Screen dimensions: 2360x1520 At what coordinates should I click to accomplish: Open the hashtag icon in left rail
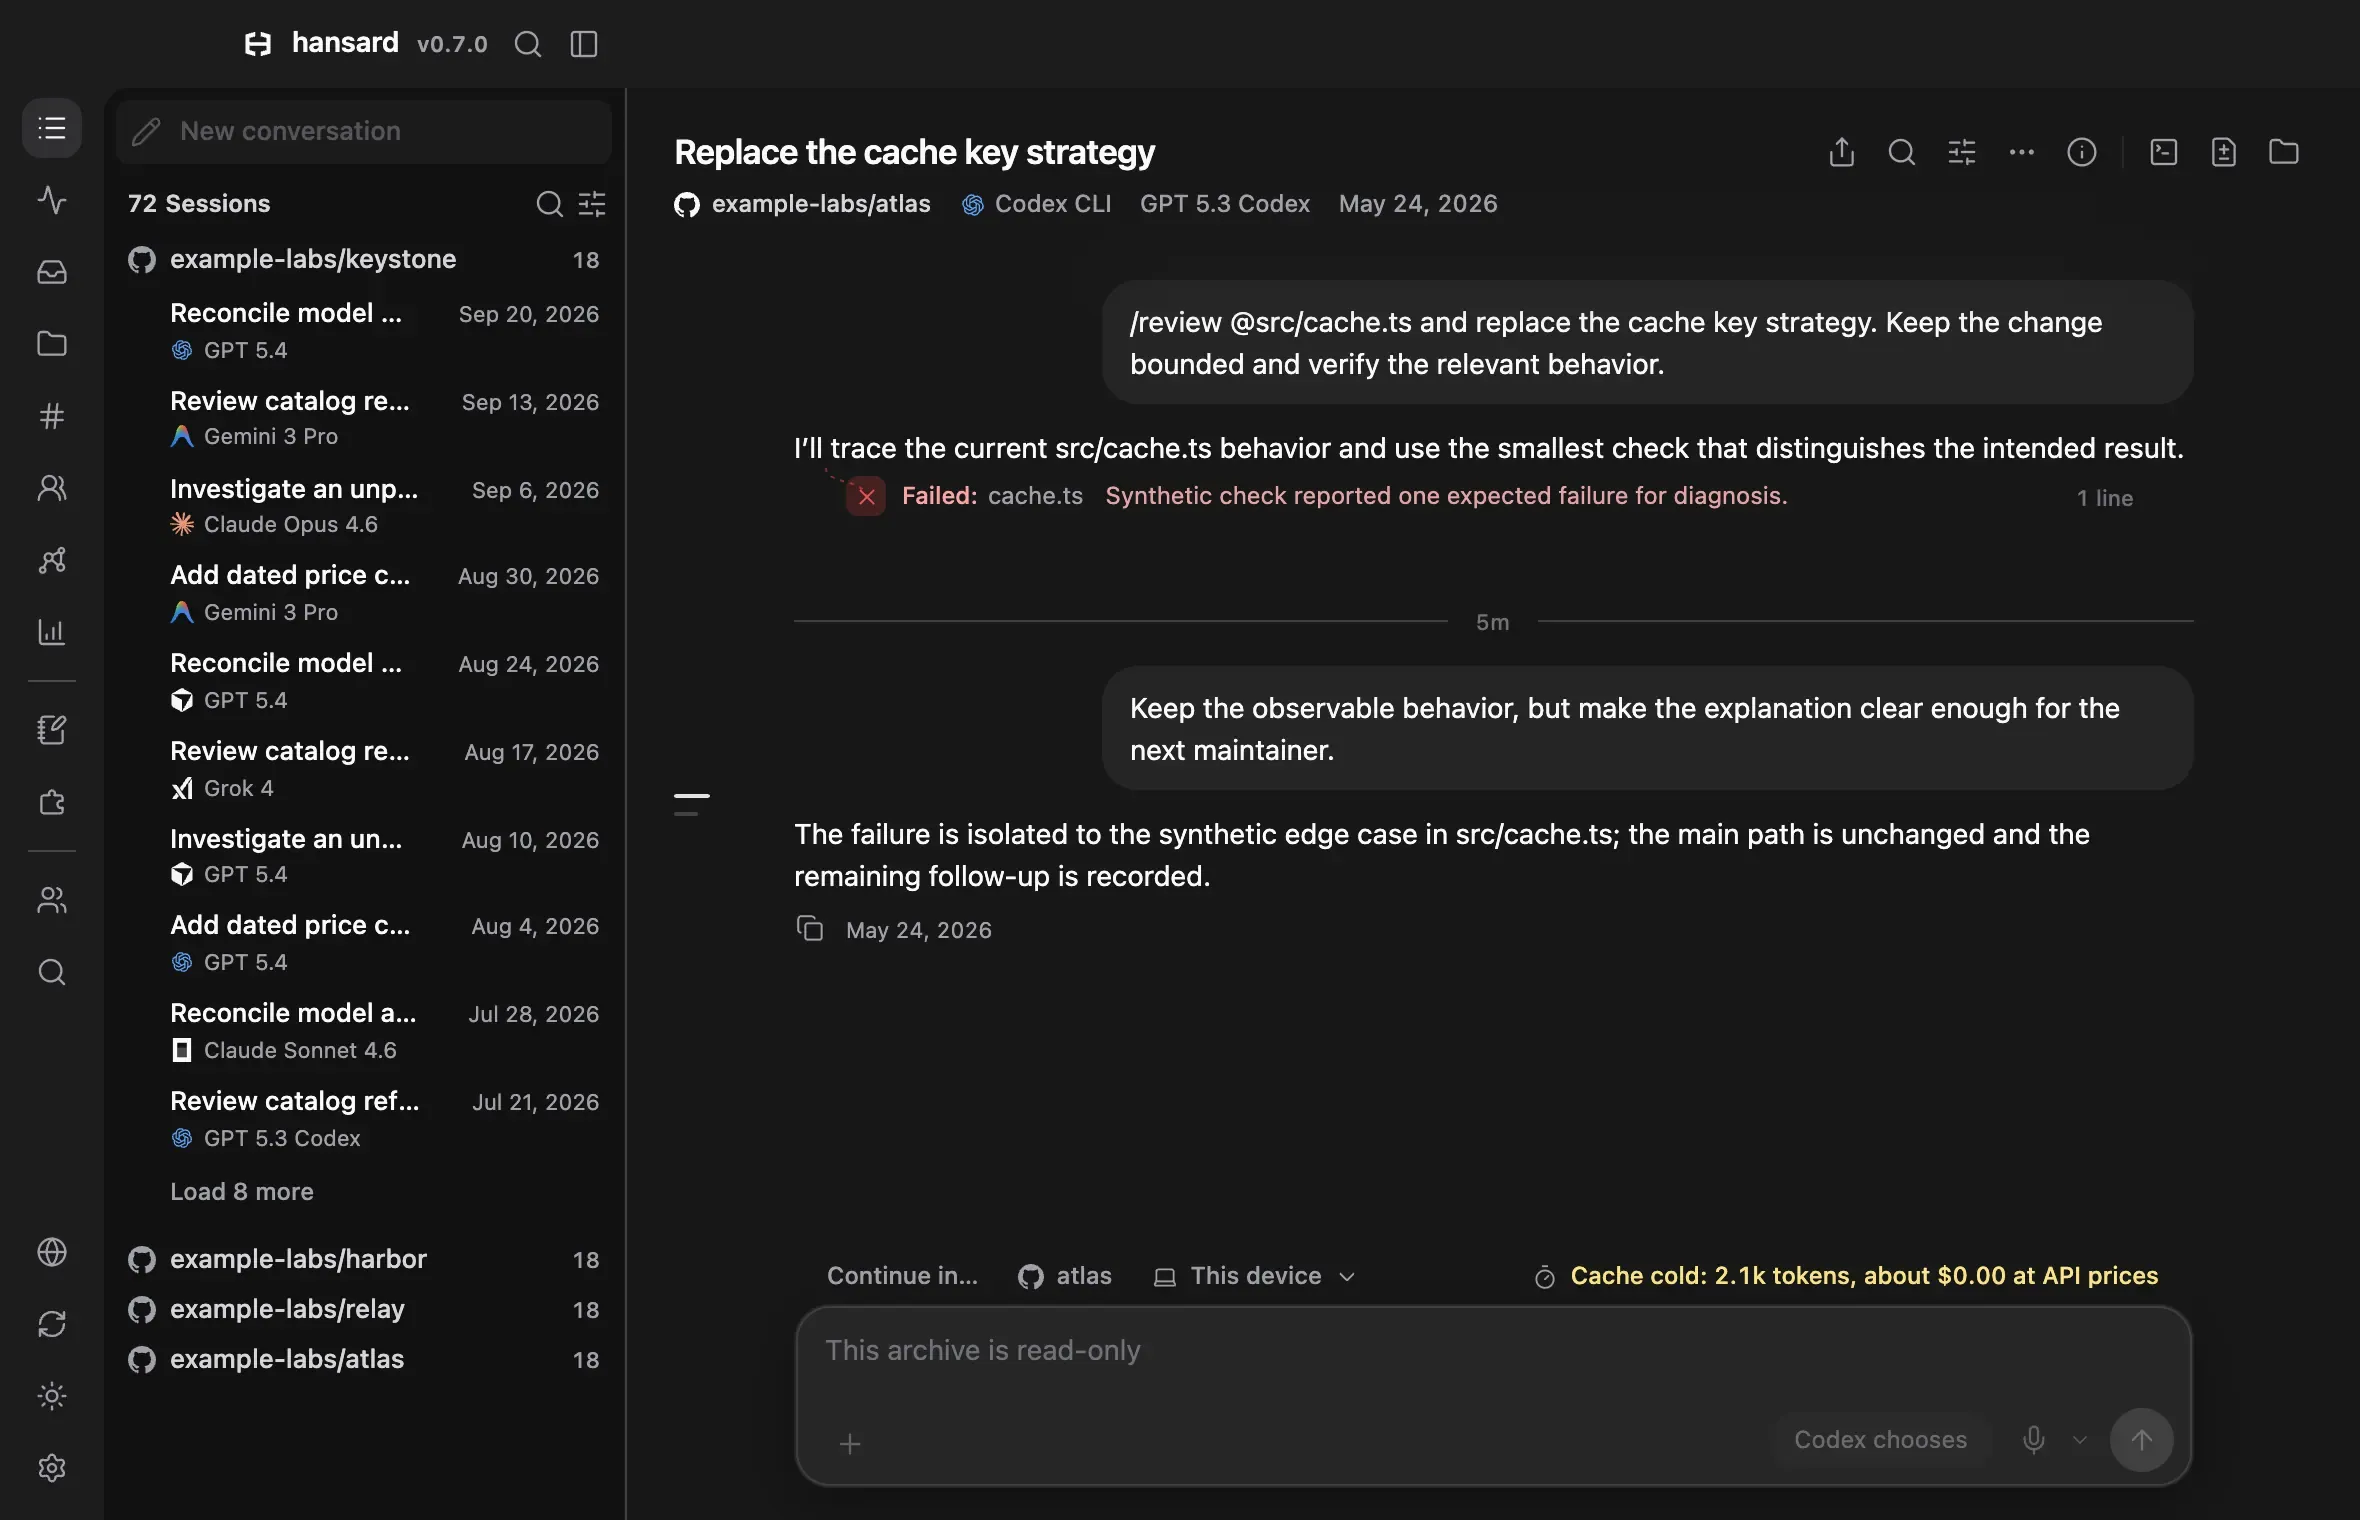(52, 416)
